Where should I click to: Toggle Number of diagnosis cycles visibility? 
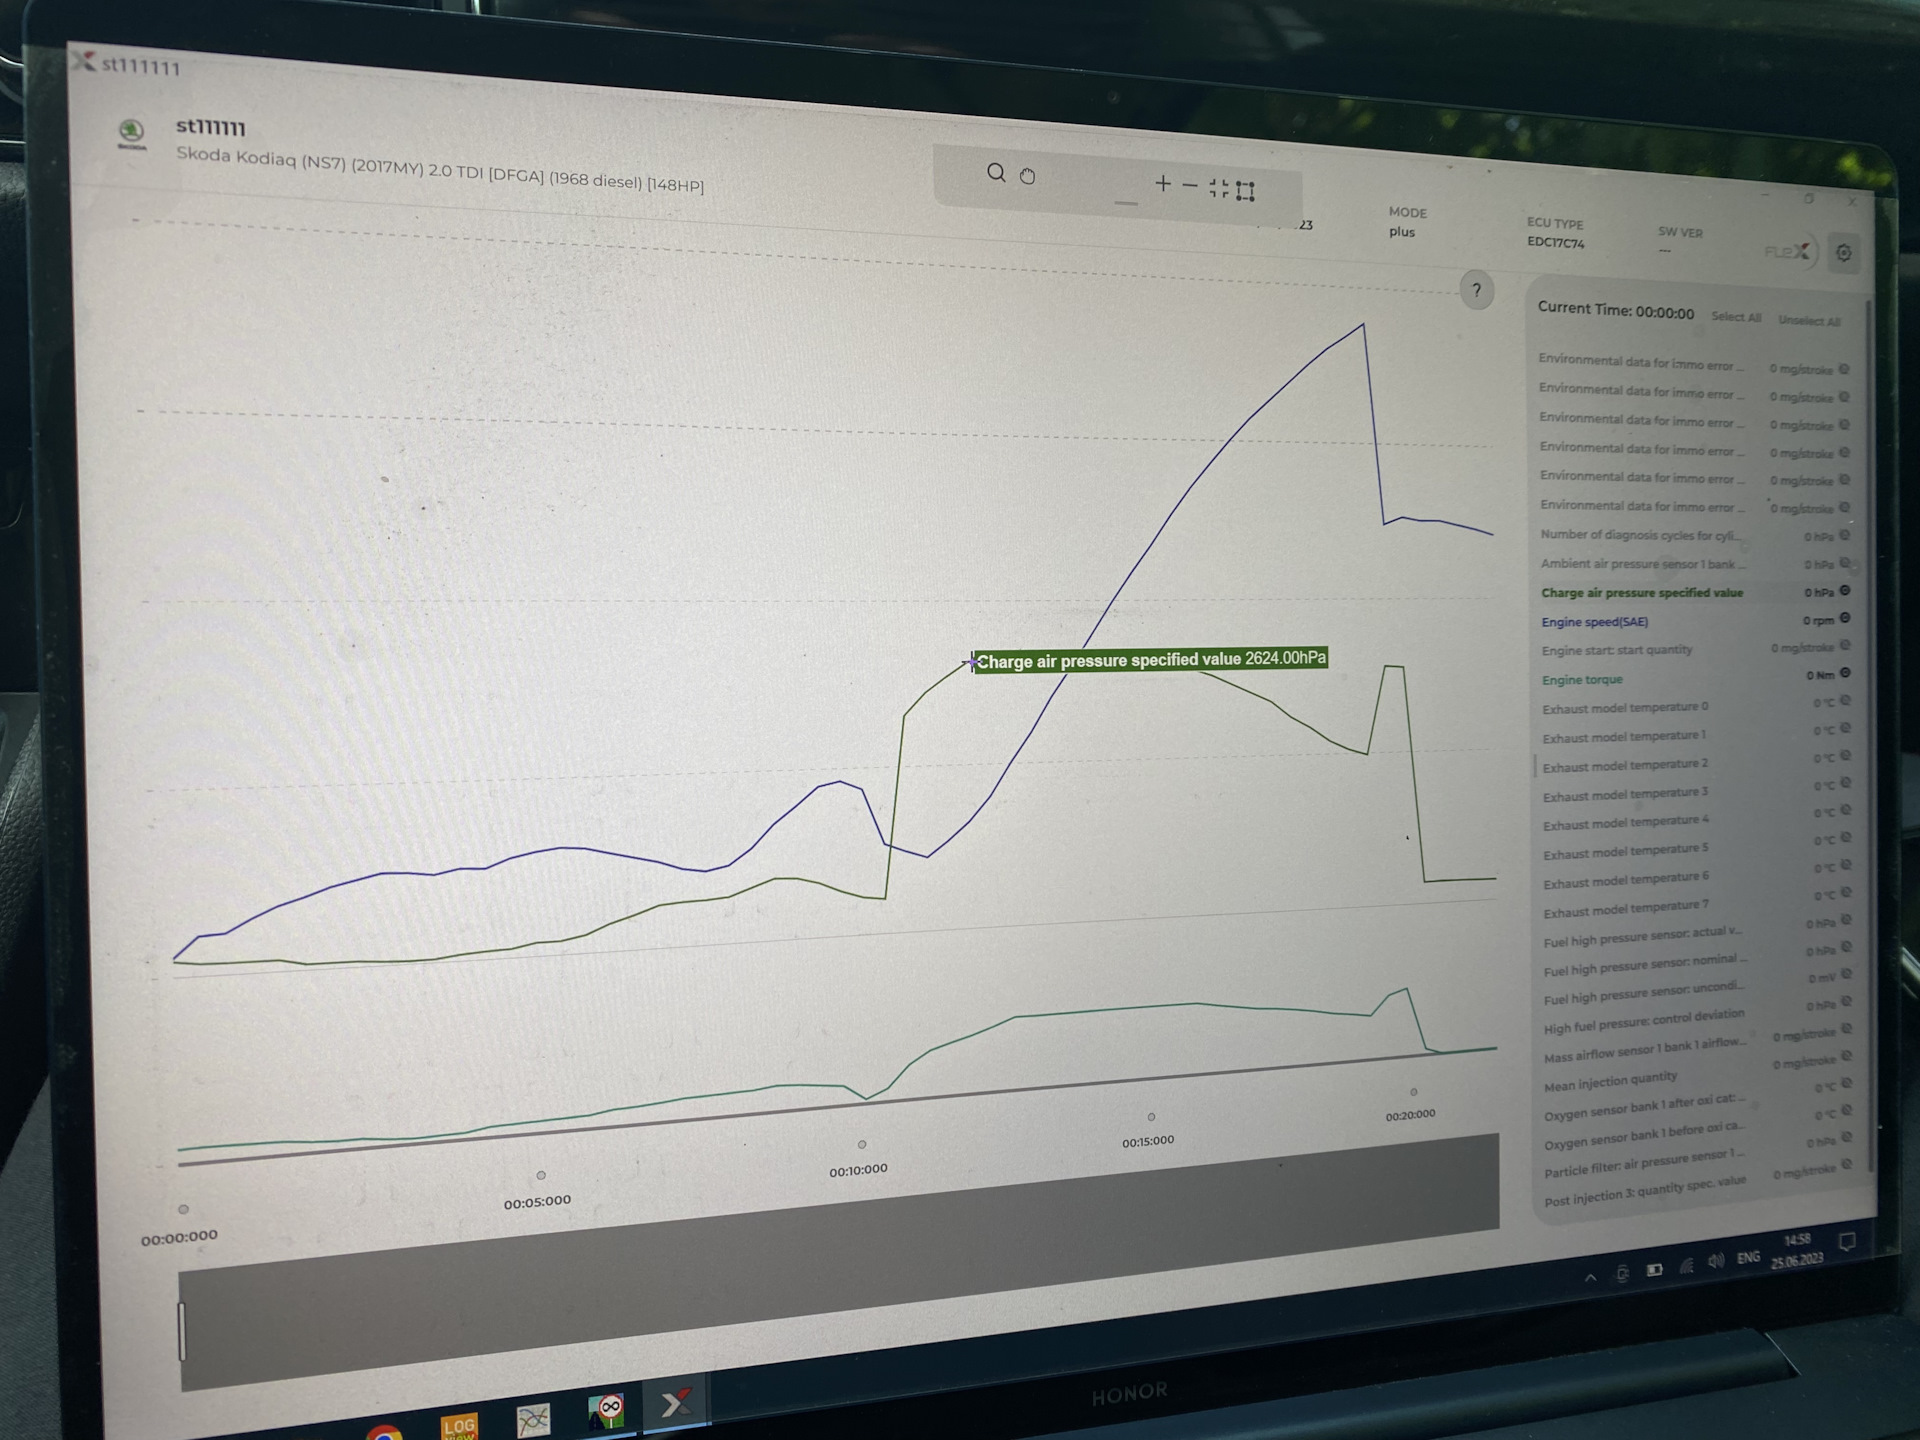pyautogui.click(x=1844, y=535)
